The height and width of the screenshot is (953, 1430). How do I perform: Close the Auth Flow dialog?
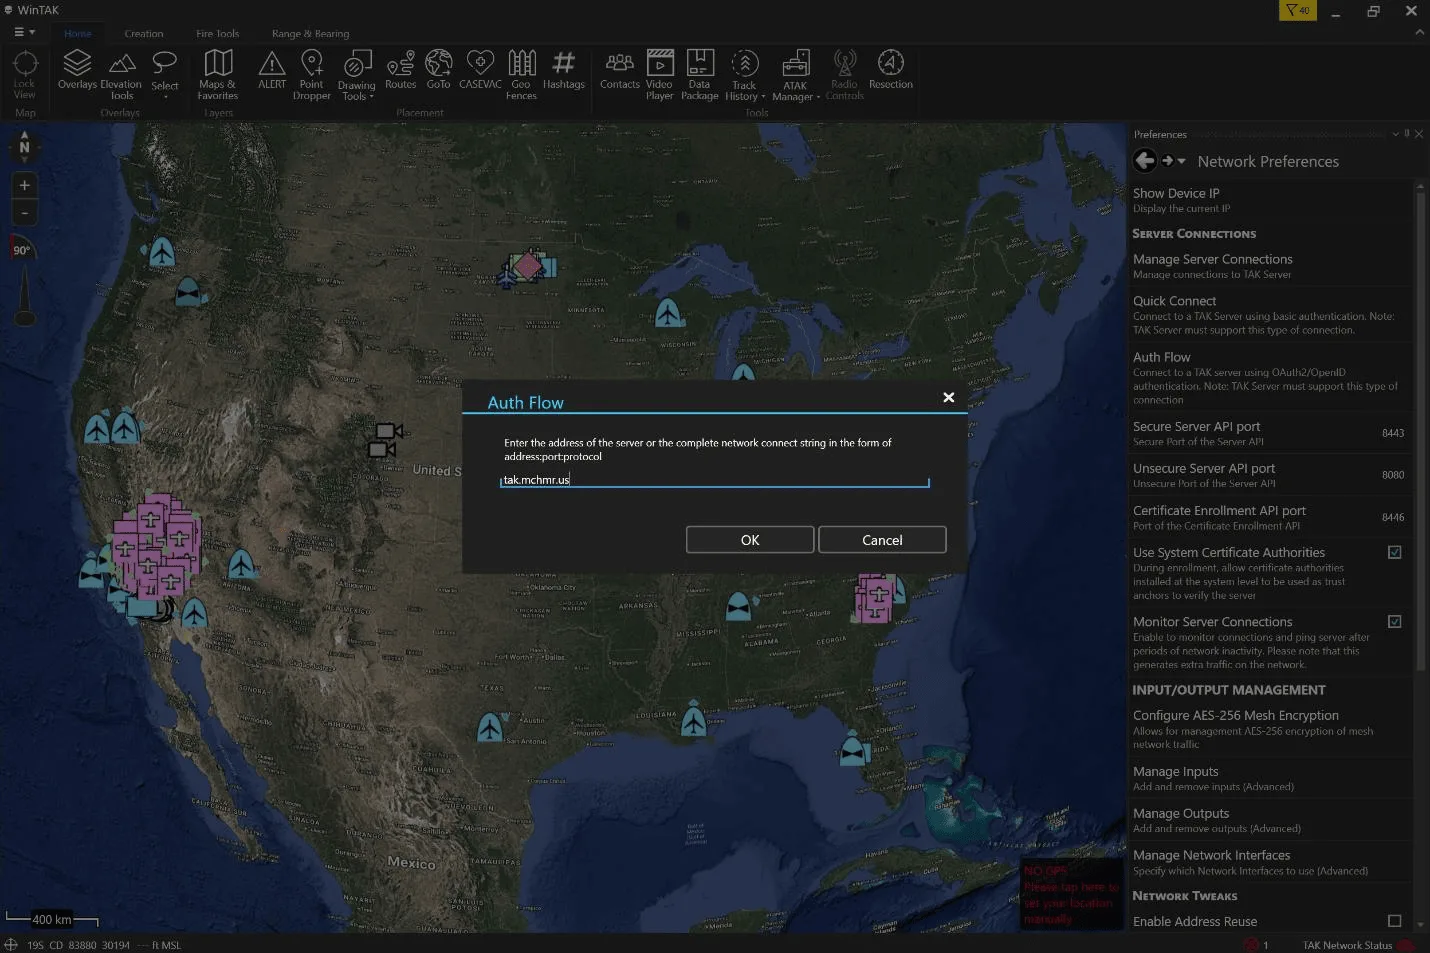tap(949, 397)
